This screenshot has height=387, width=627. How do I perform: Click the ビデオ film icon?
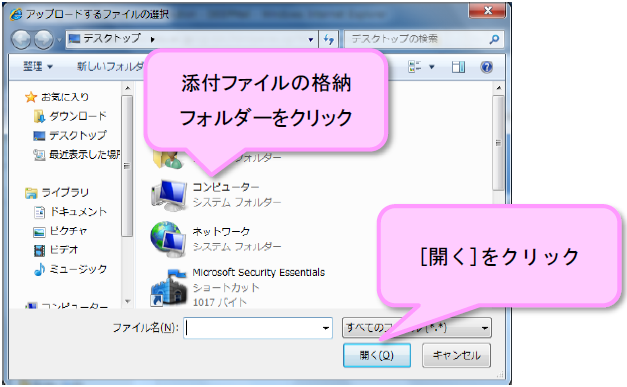(39, 250)
